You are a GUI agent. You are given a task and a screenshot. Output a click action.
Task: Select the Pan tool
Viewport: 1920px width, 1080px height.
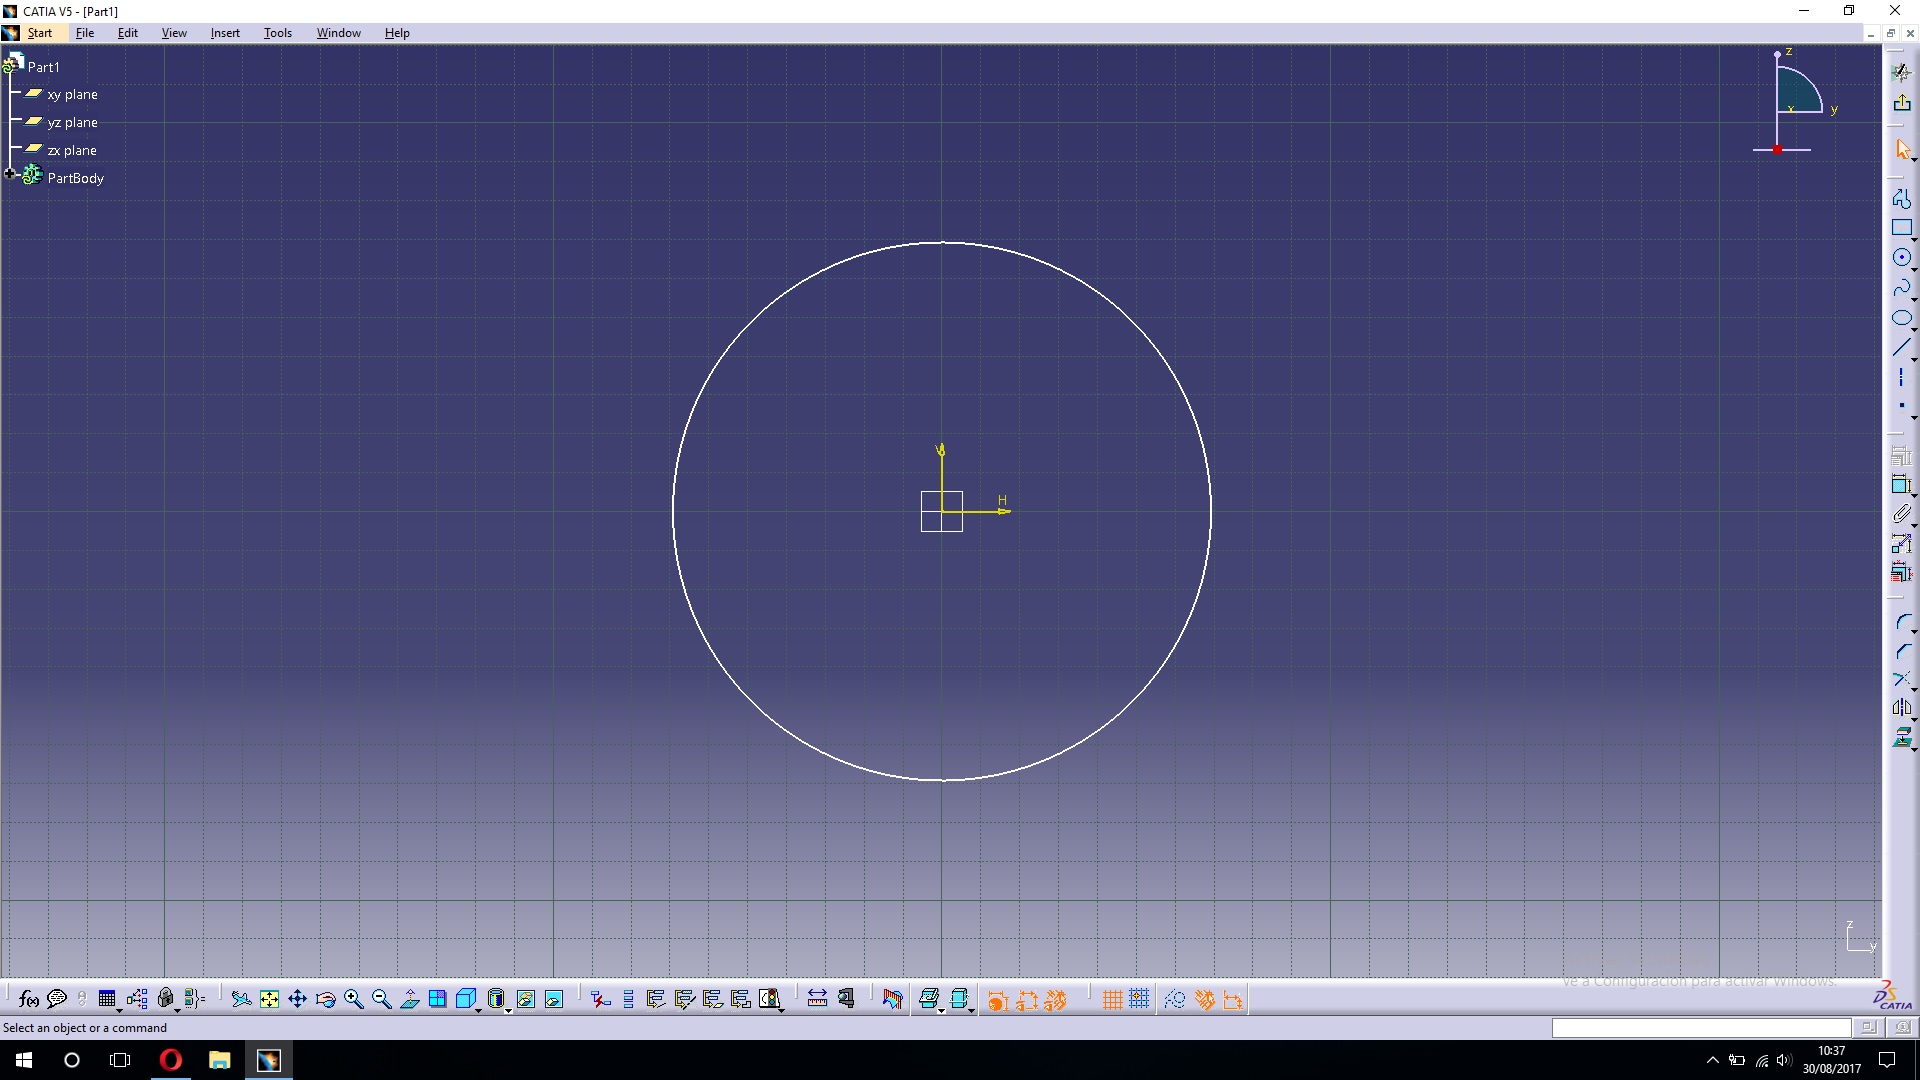point(296,999)
